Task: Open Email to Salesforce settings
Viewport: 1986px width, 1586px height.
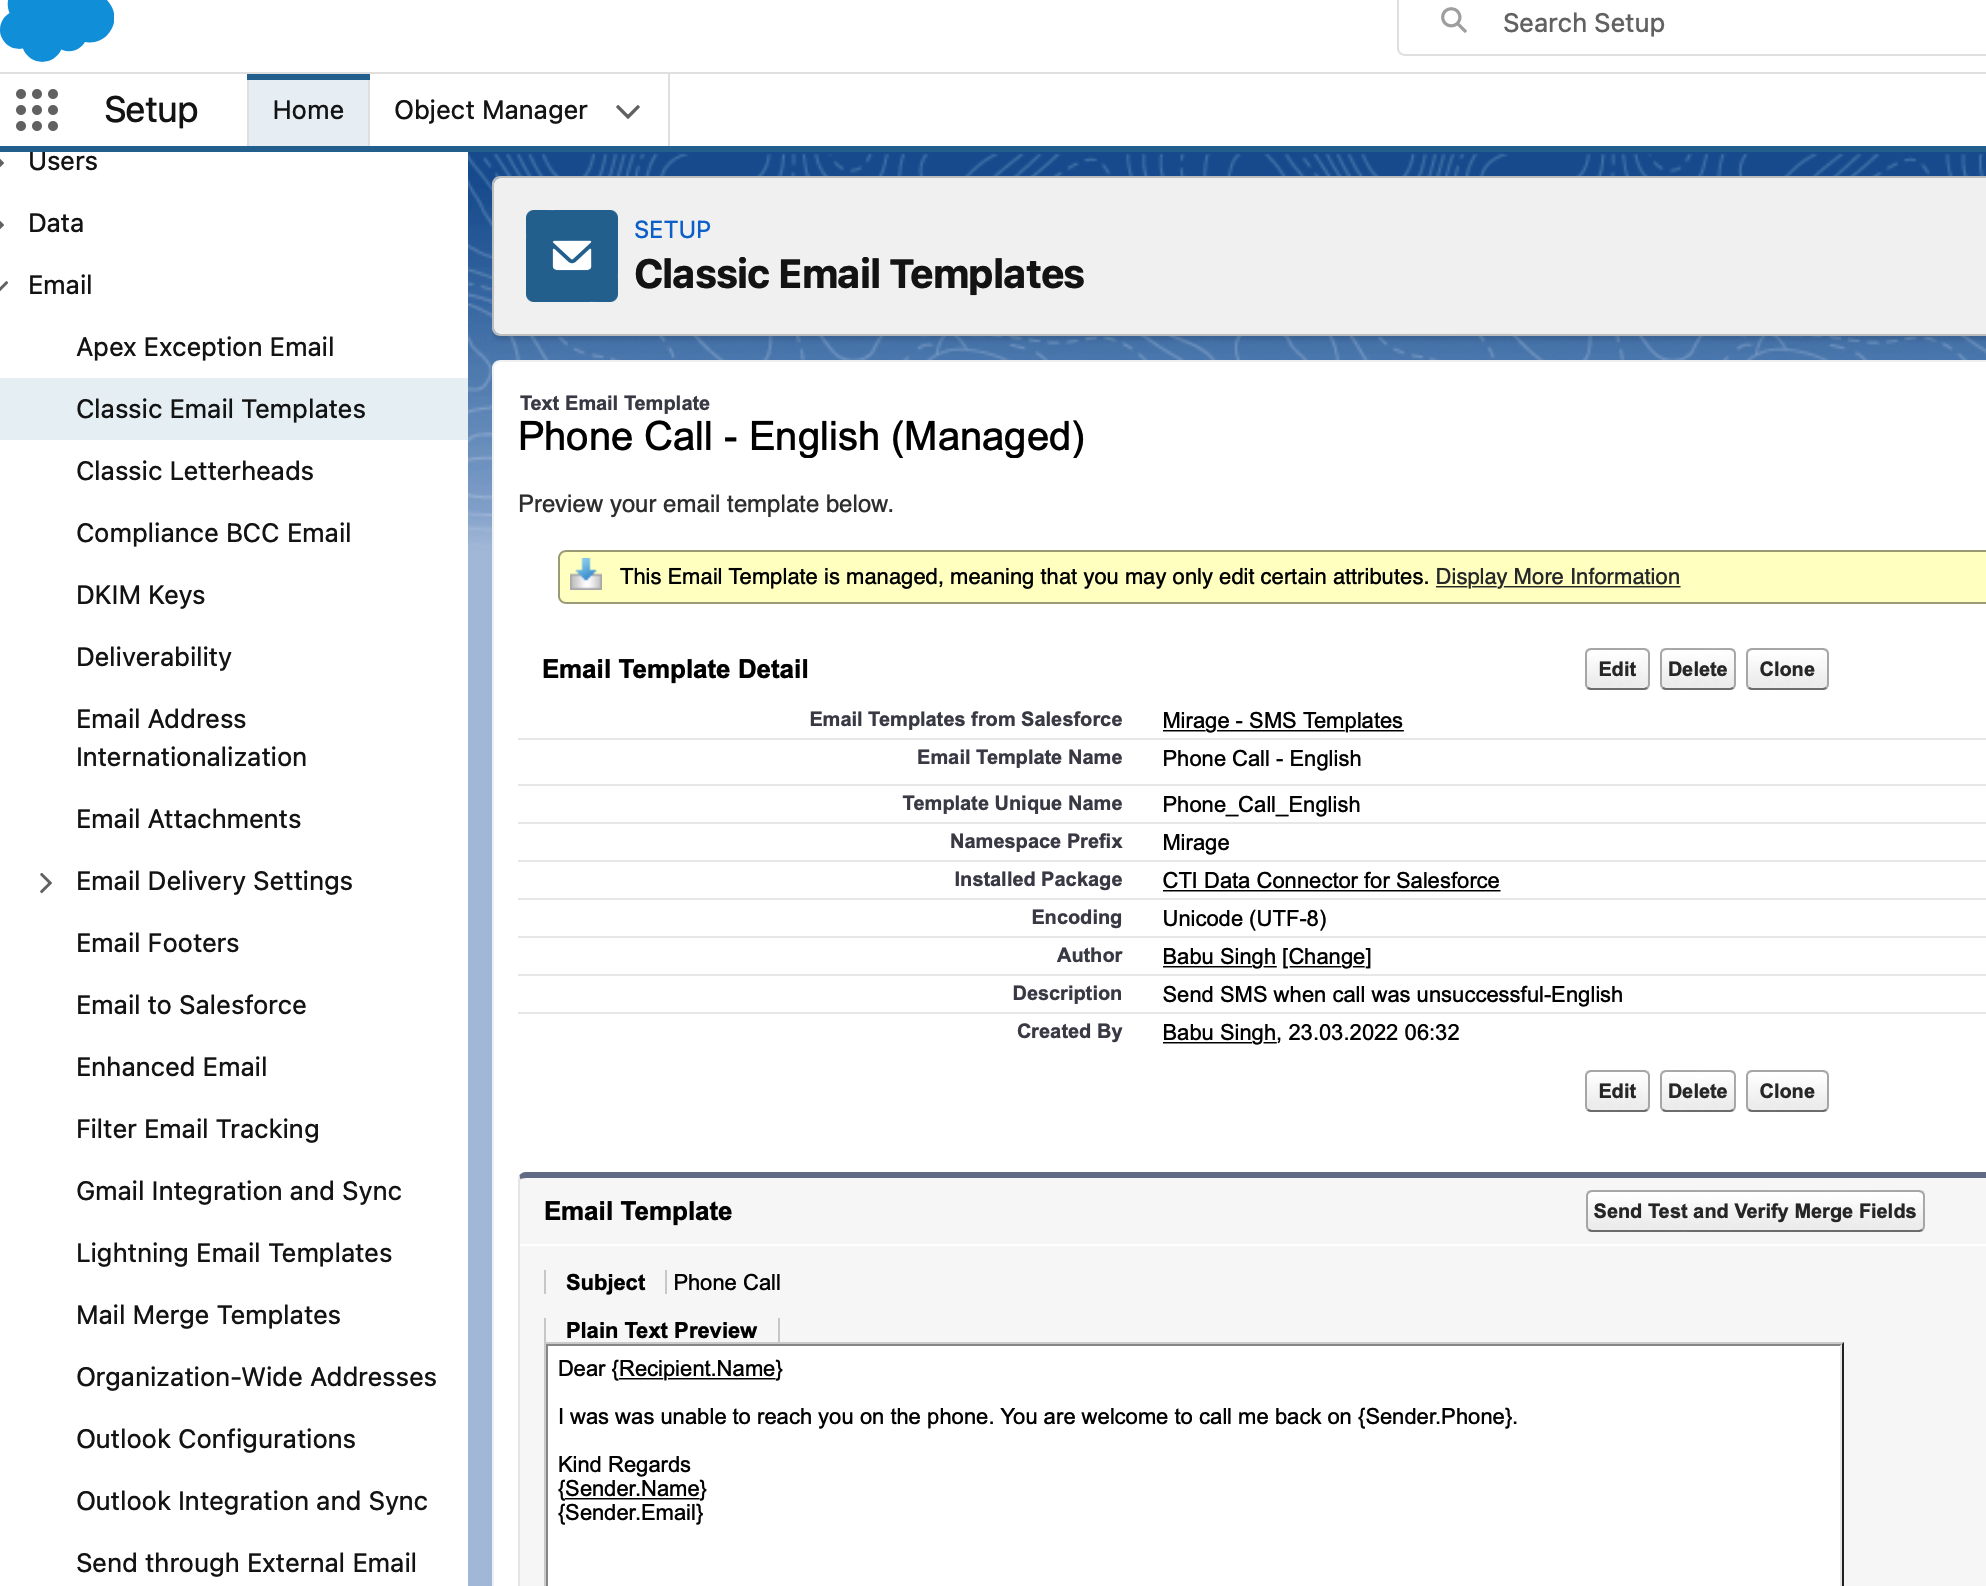Action: point(192,1005)
